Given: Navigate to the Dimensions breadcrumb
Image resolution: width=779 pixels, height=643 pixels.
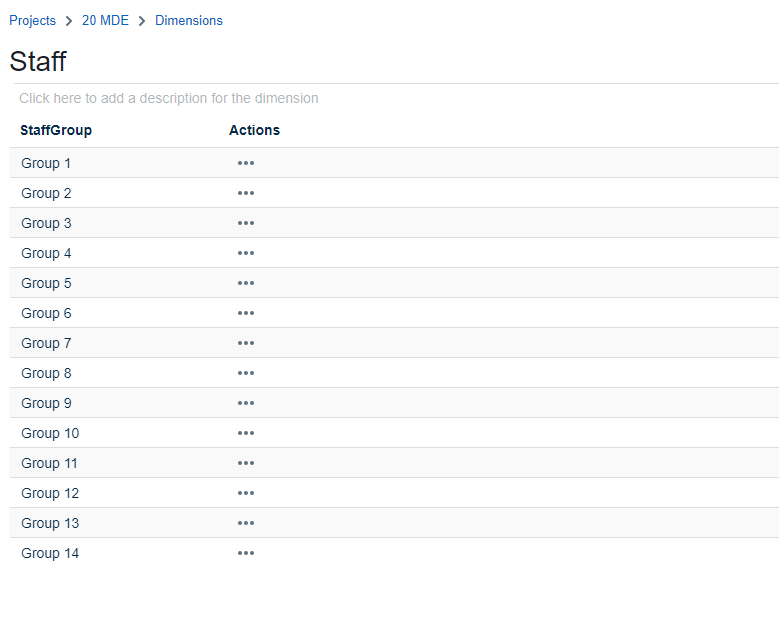Looking at the screenshot, I should coord(189,20).
